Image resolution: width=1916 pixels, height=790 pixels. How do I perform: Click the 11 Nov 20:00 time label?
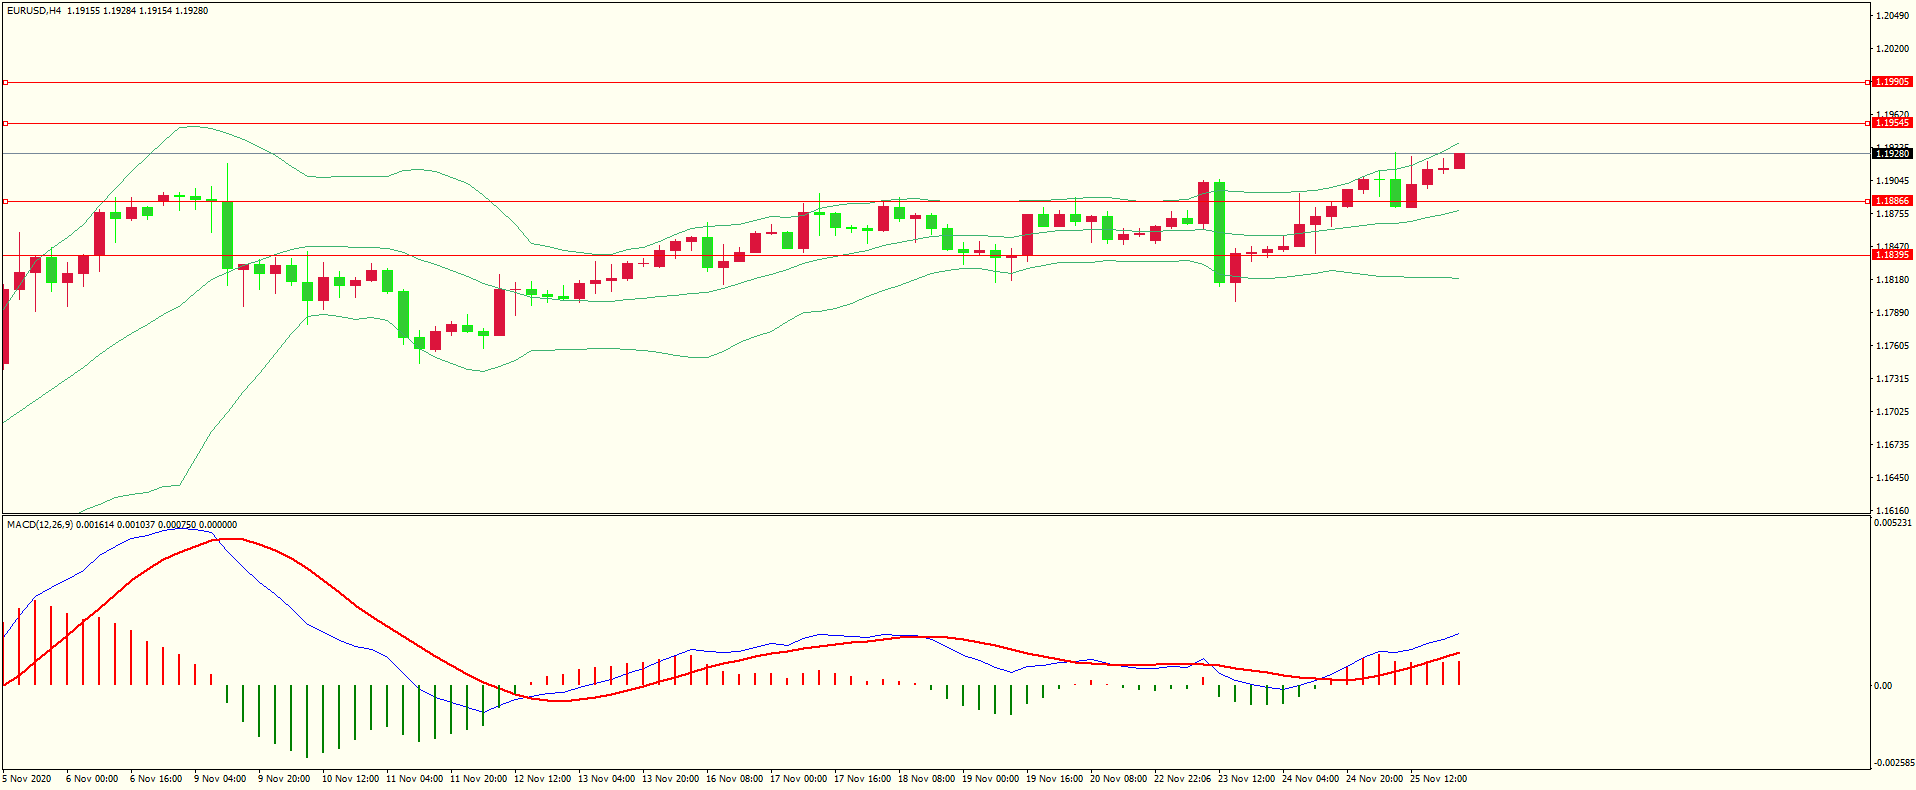pos(478,779)
